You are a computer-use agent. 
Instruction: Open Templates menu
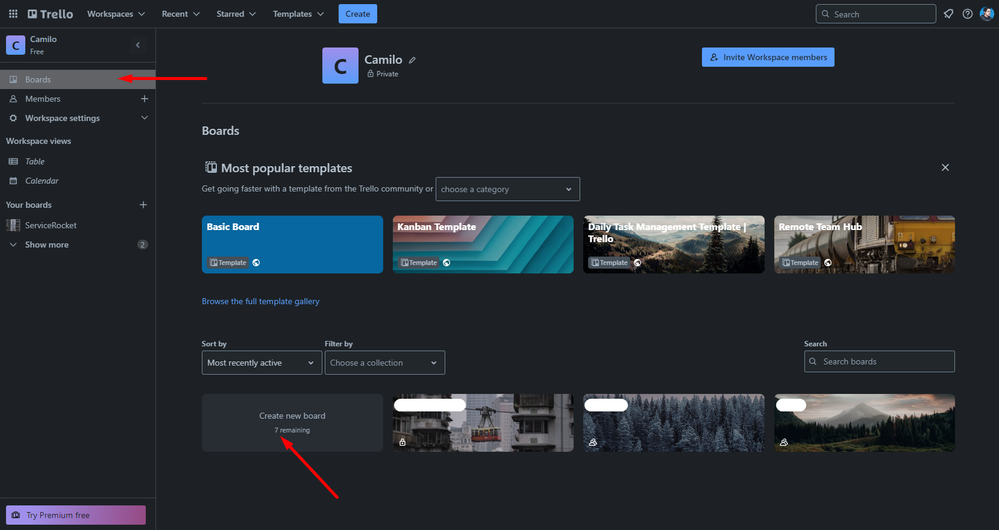point(298,13)
